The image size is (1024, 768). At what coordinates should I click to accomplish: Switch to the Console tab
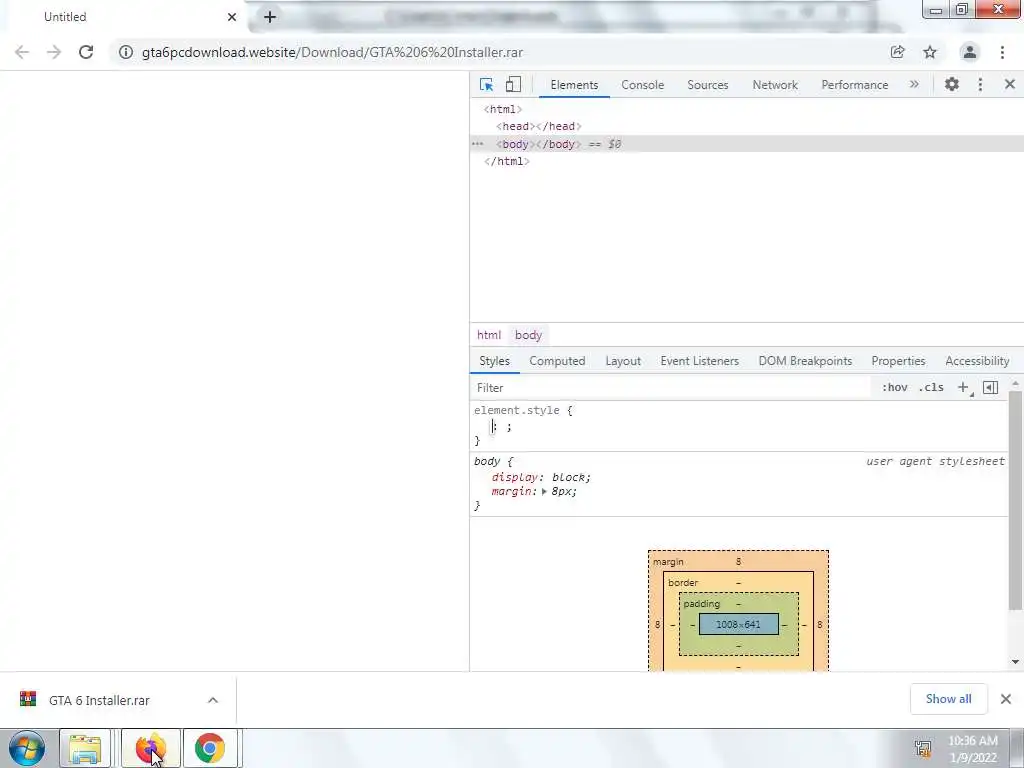tap(643, 85)
